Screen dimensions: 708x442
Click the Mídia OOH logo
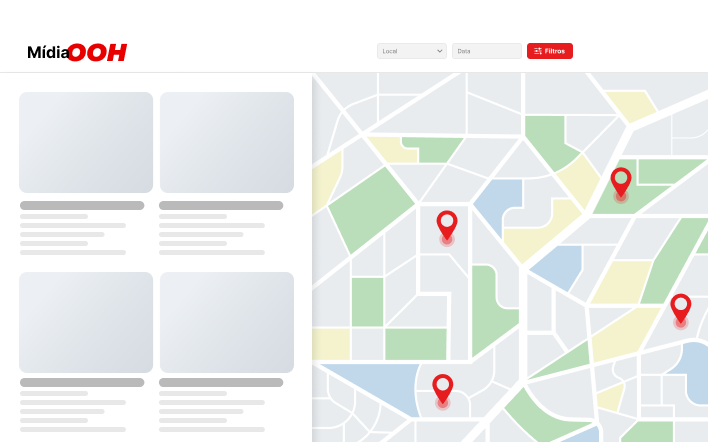coord(77,52)
